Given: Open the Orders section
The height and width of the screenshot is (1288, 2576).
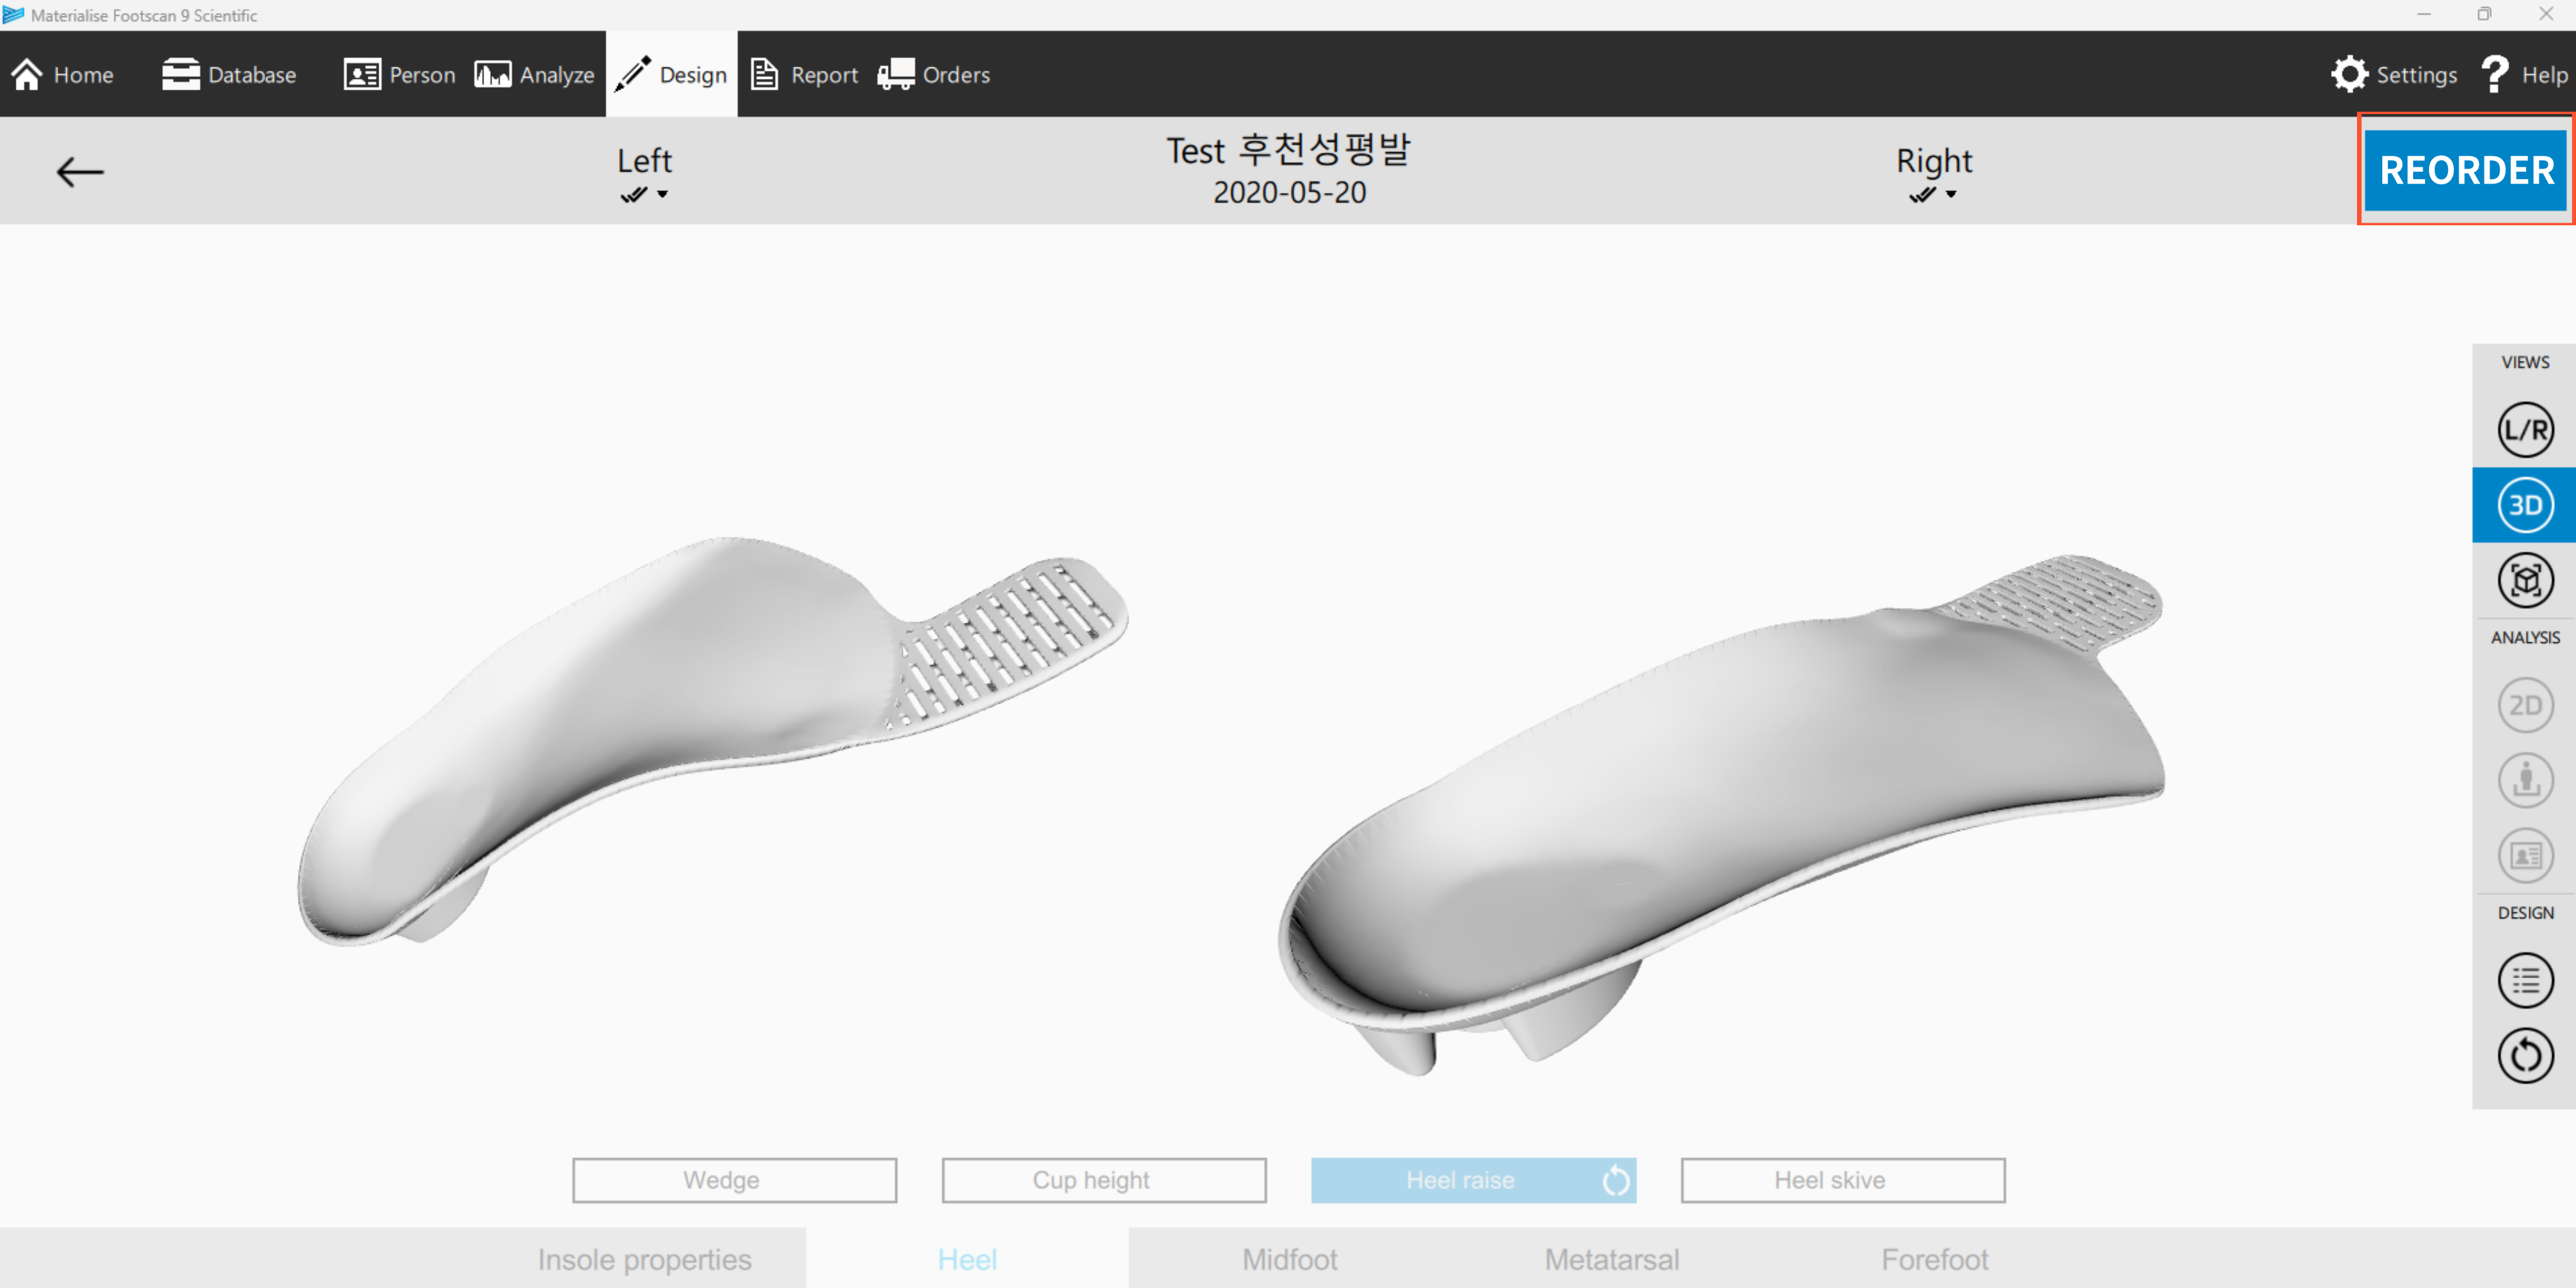Looking at the screenshot, I should [x=934, y=75].
